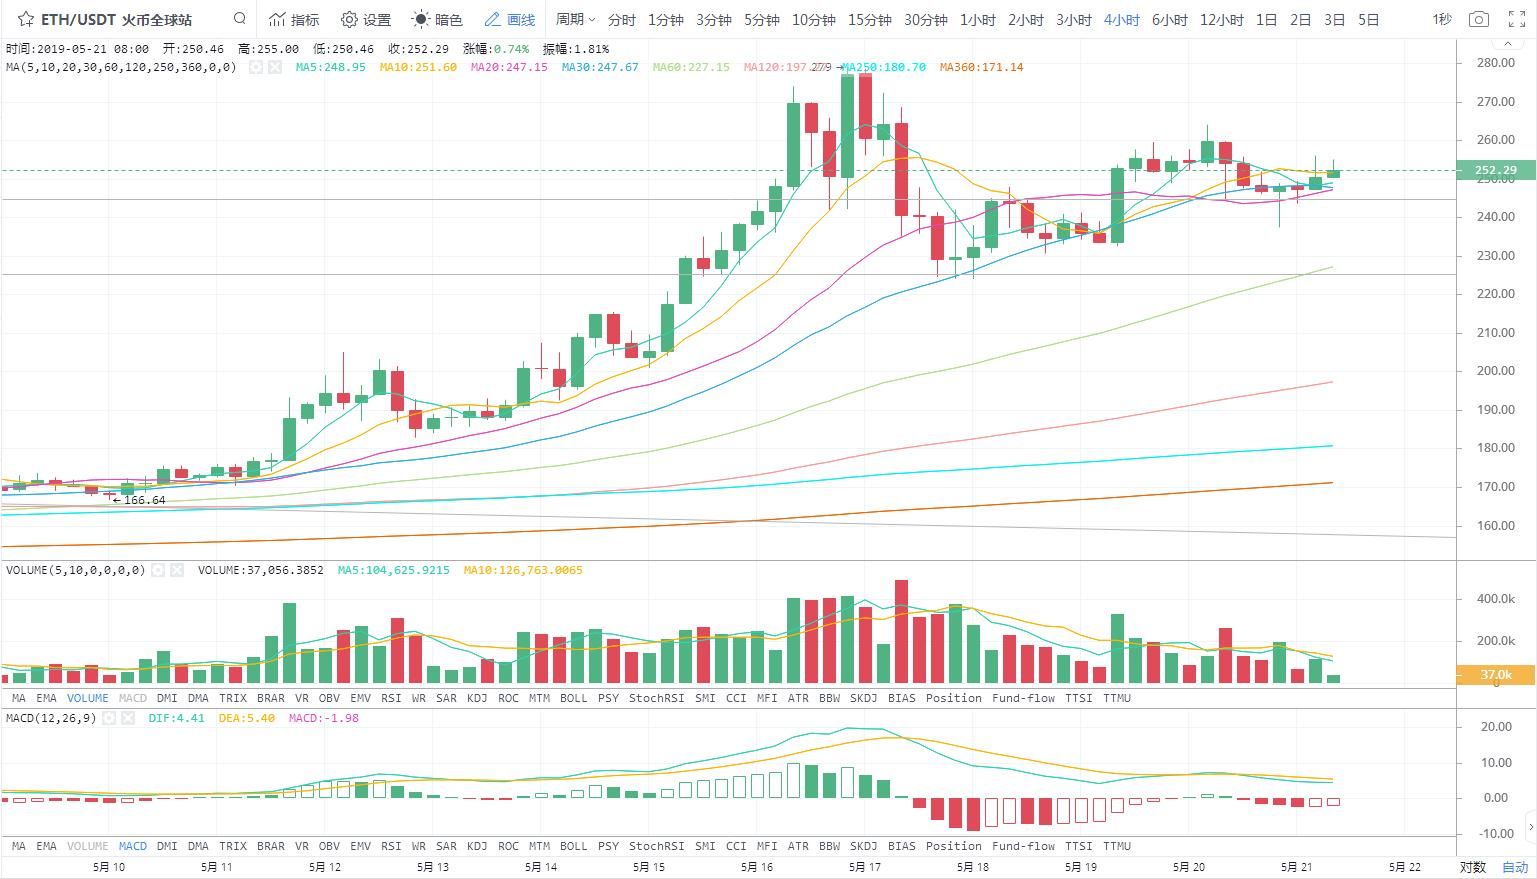Select StochRSI in volume pane indicator row
This screenshot has width=1537, height=879.
[x=656, y=698]
